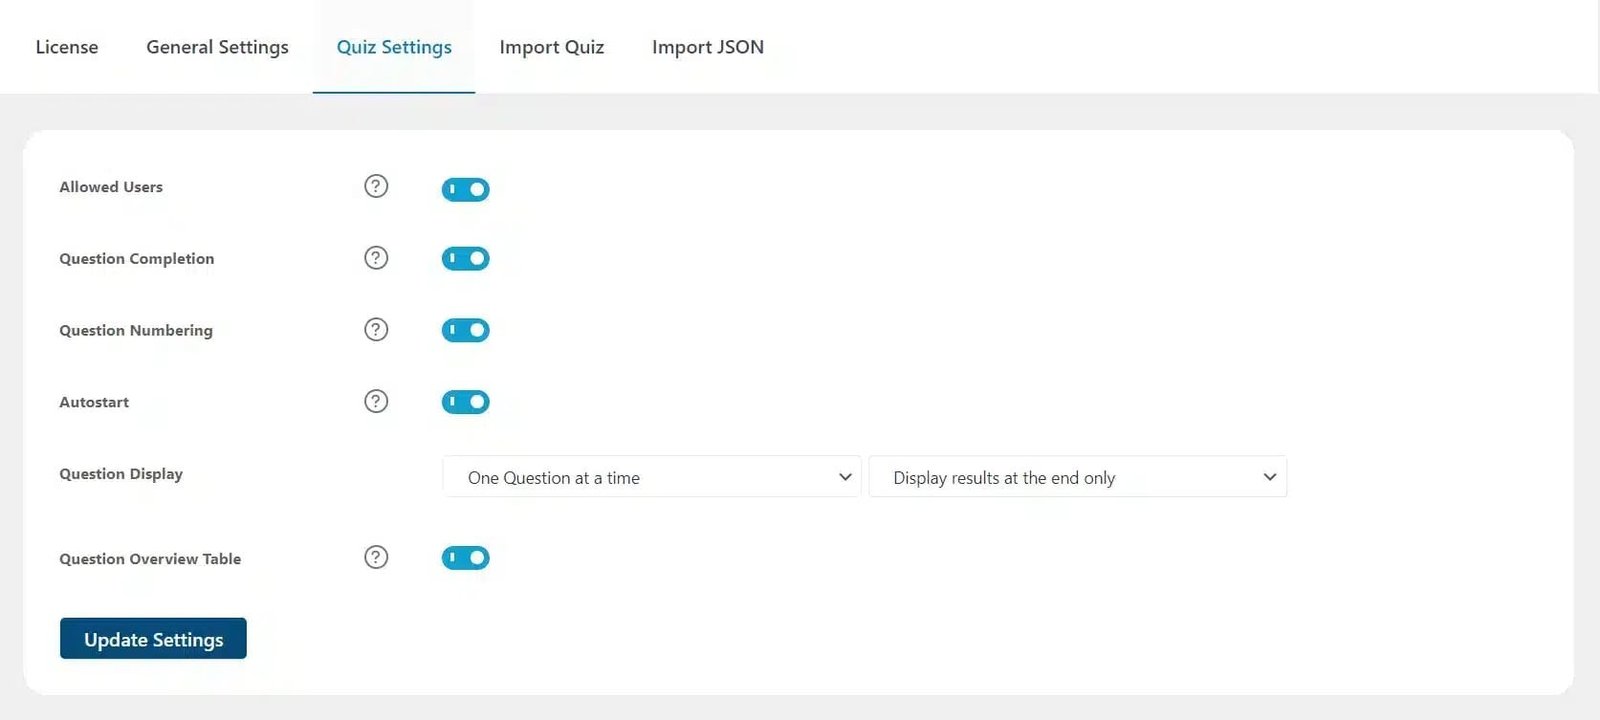Open the Import JSON tab
Viewport: 1600px width, 720px height.
pyautogui.click(x=708, y=47)
